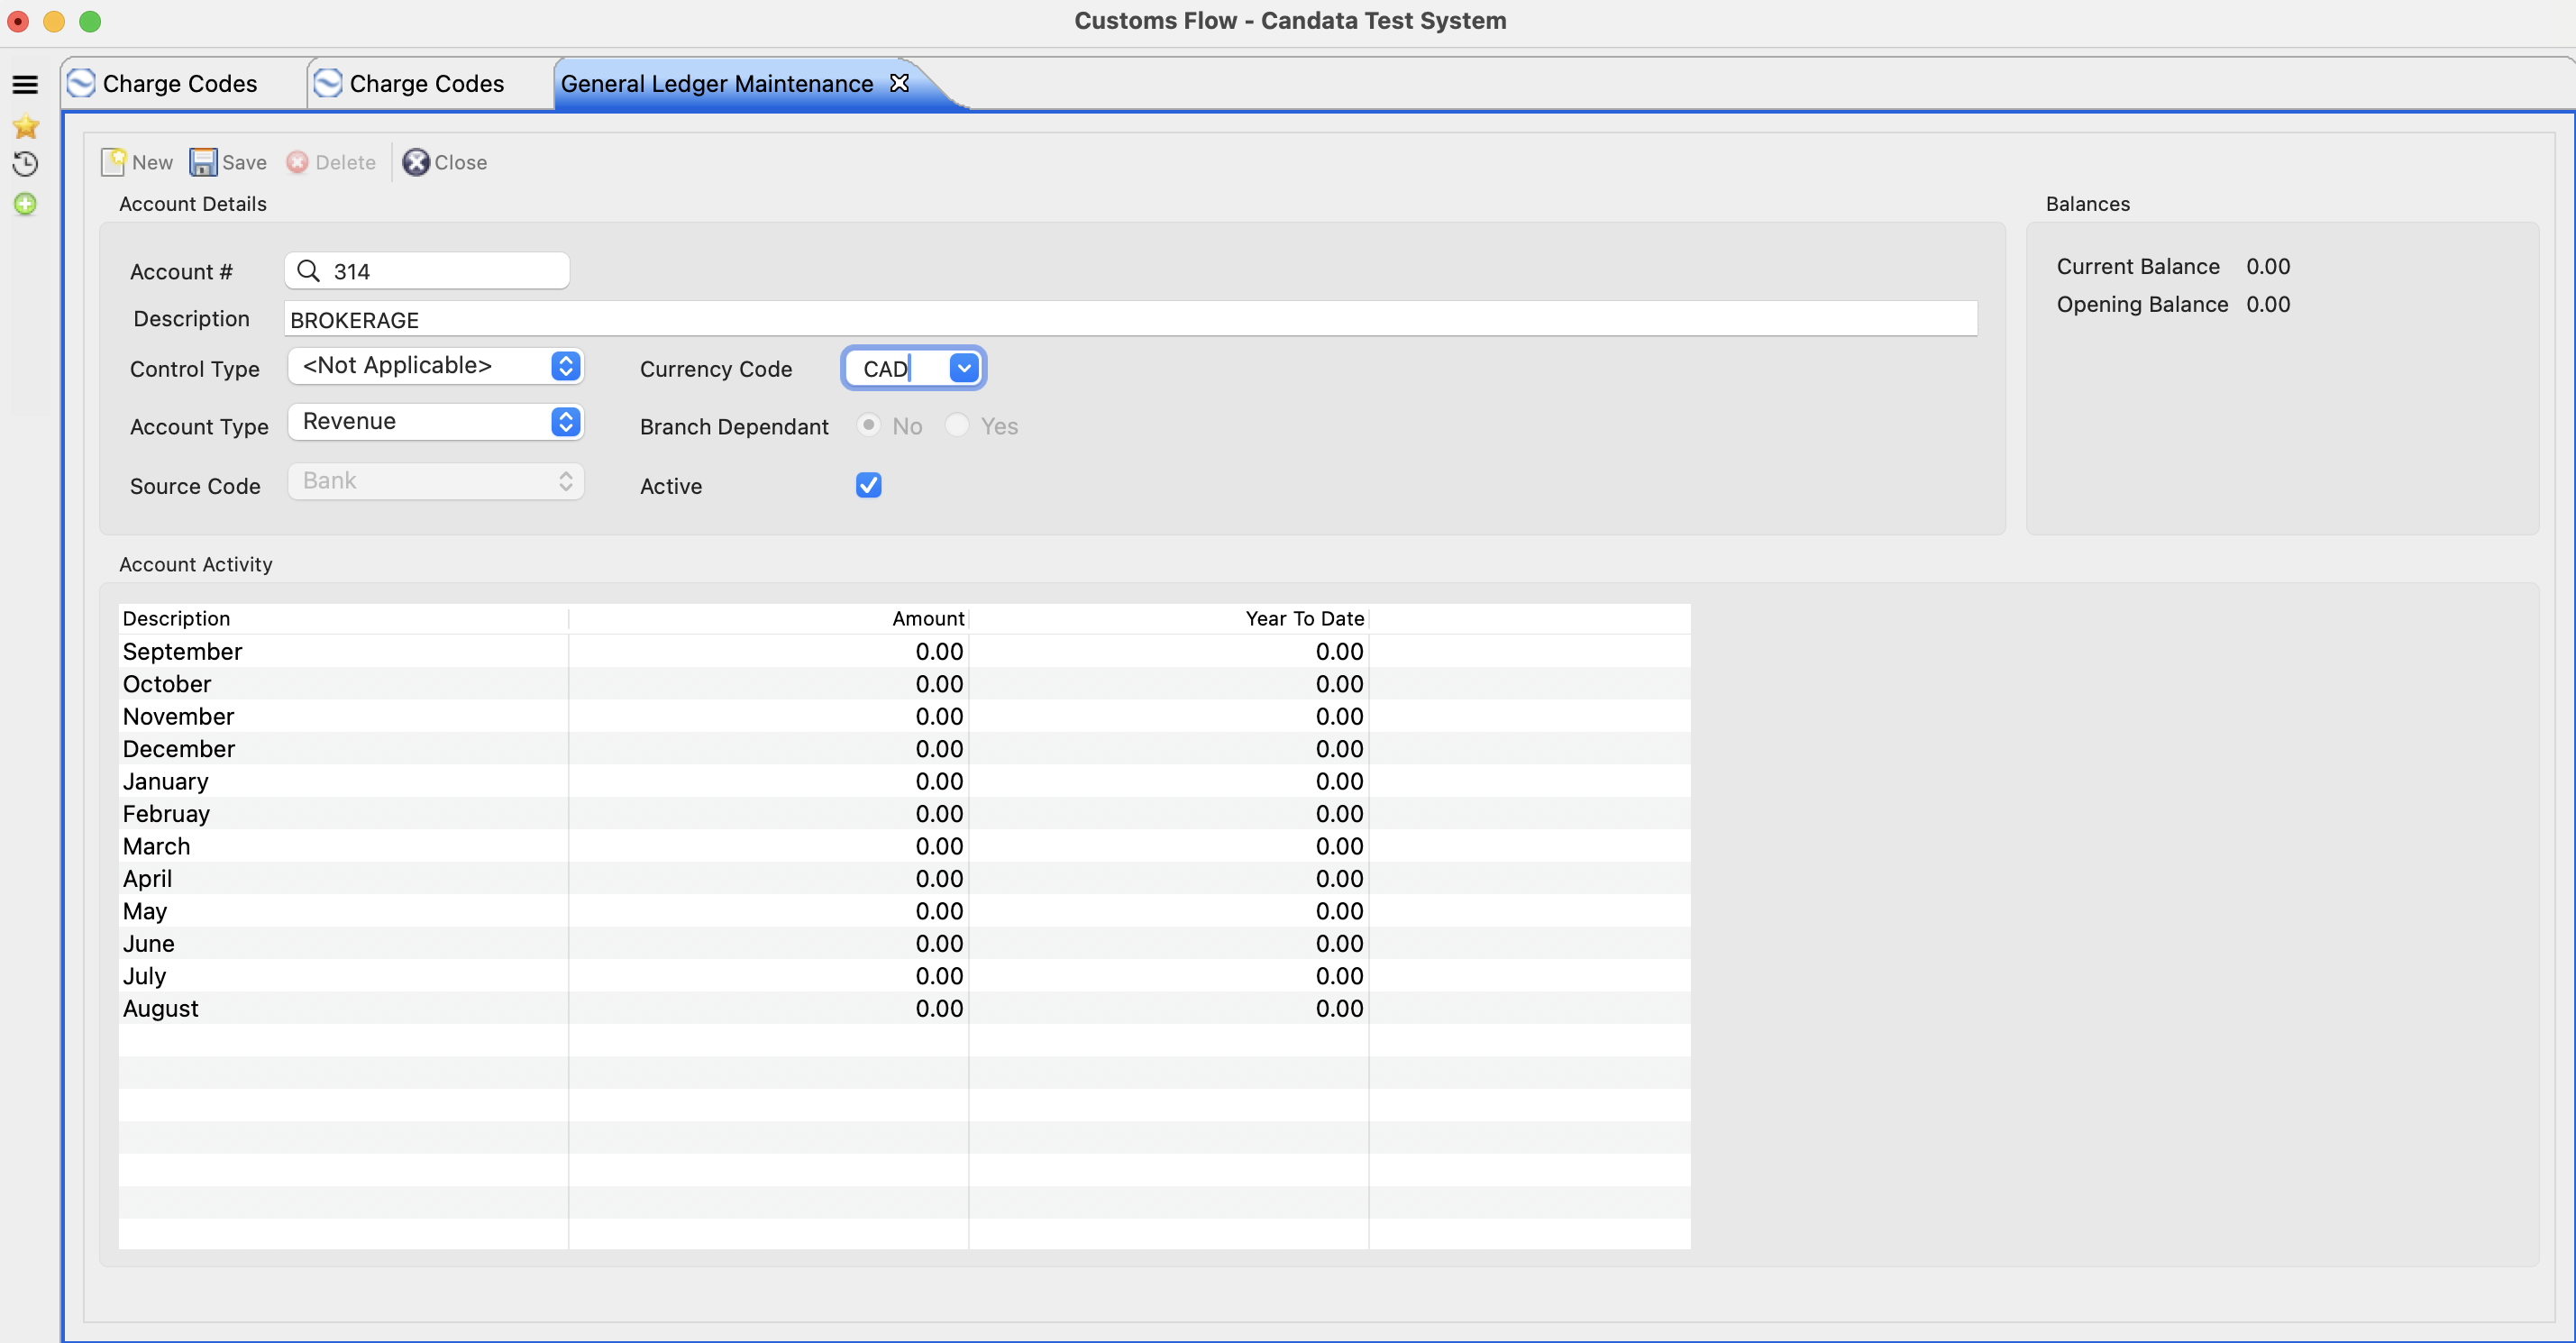This screenshot has width=2576, height=1343.
Task: Toggle the Active checkbox
Action: pos(868,485)
